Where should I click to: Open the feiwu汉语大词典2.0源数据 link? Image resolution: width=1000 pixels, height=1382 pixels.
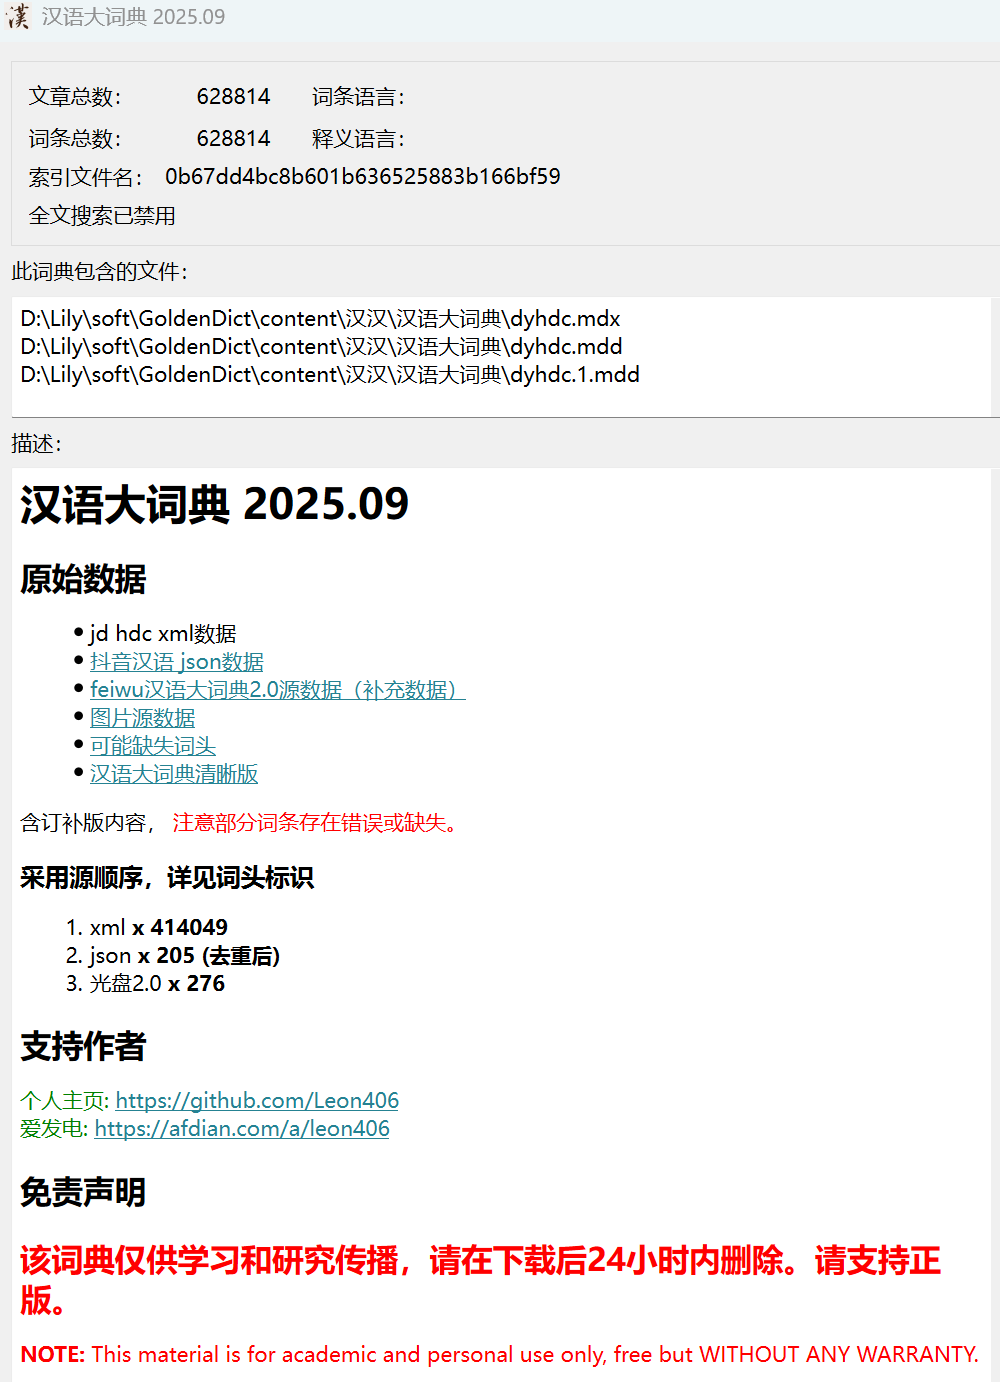pyautogui.click(x=277, y=690)
